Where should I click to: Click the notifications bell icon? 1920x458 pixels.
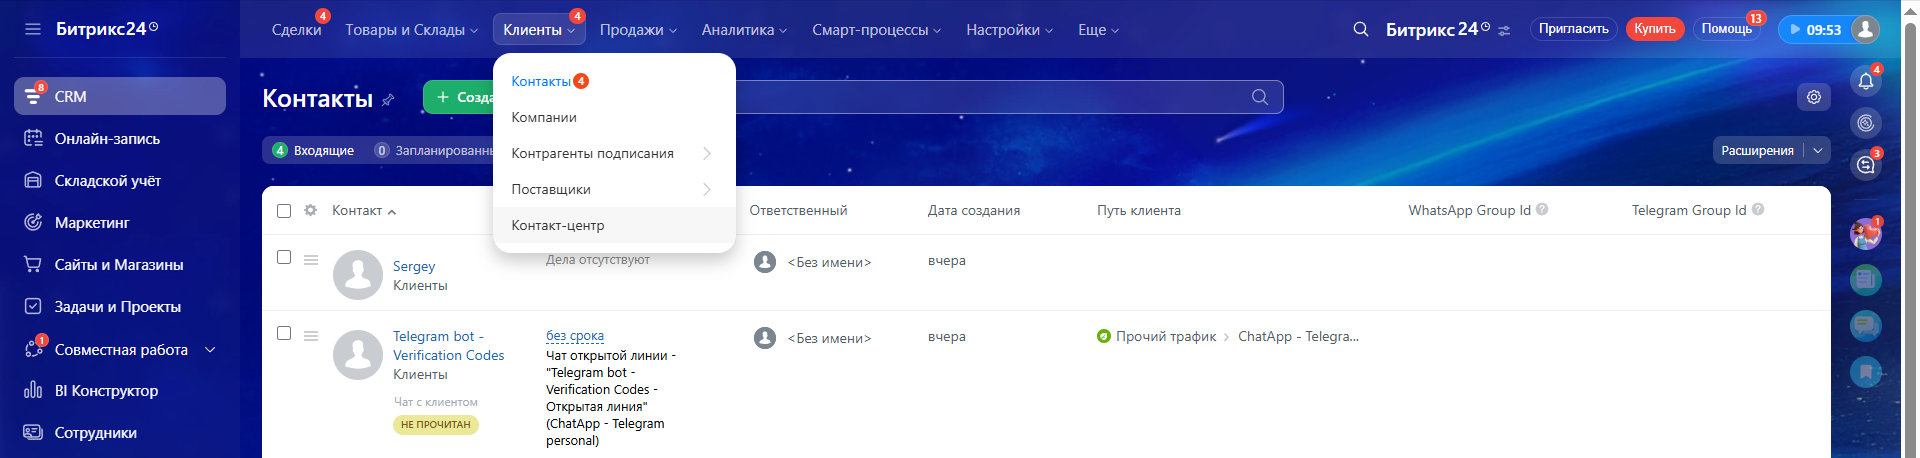point(1865,82)
